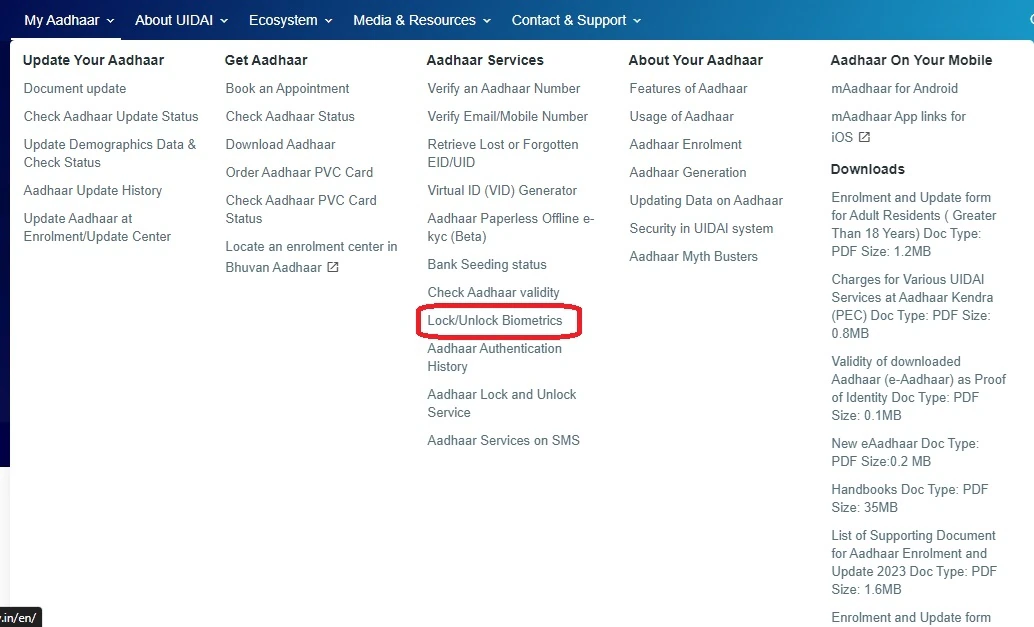
Task: Select Aadhaar Lock and Unlock Service
Action: (x=502, y=403)
